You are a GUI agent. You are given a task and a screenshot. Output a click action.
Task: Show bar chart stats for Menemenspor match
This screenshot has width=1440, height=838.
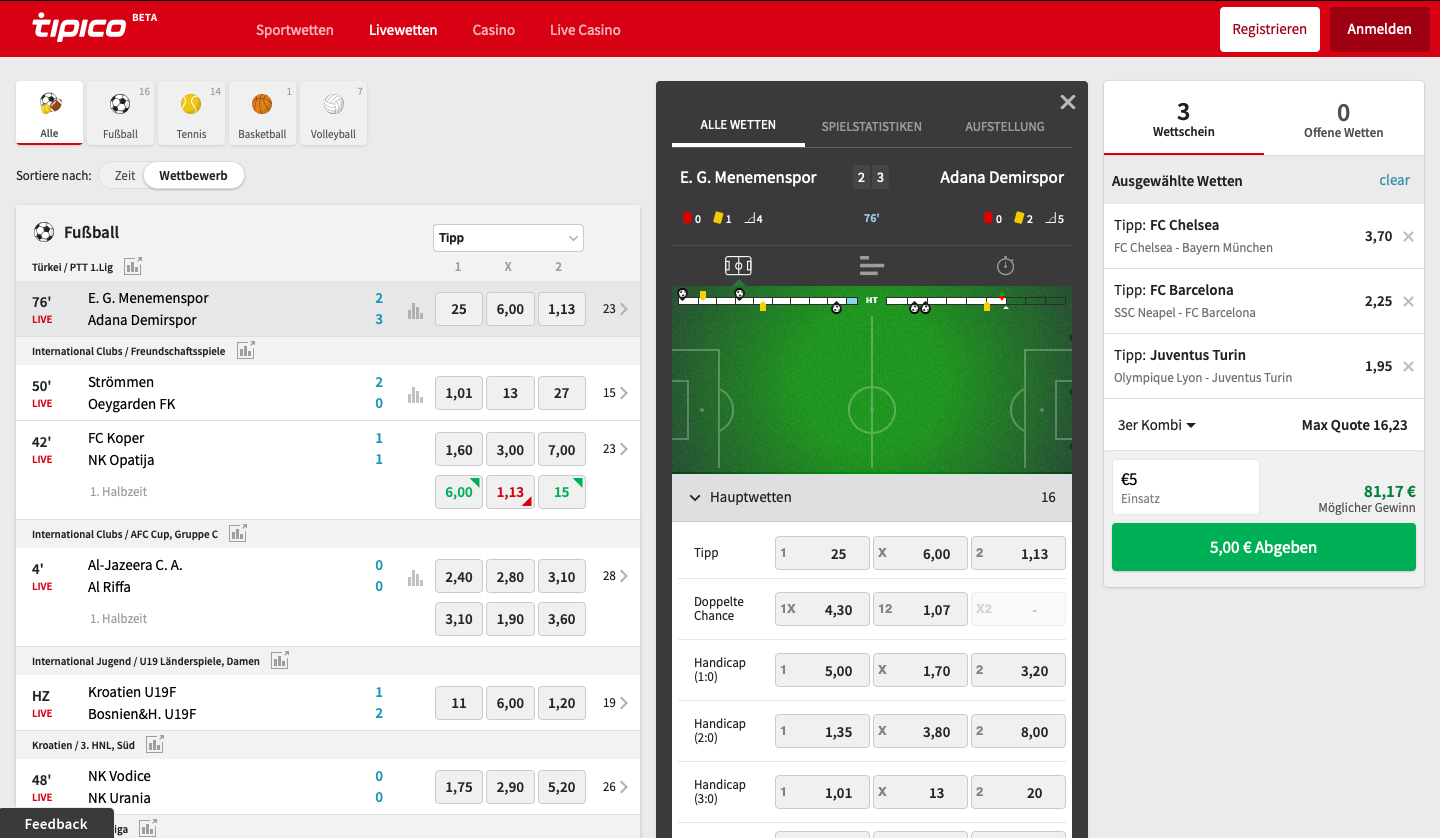coord(415,310)
